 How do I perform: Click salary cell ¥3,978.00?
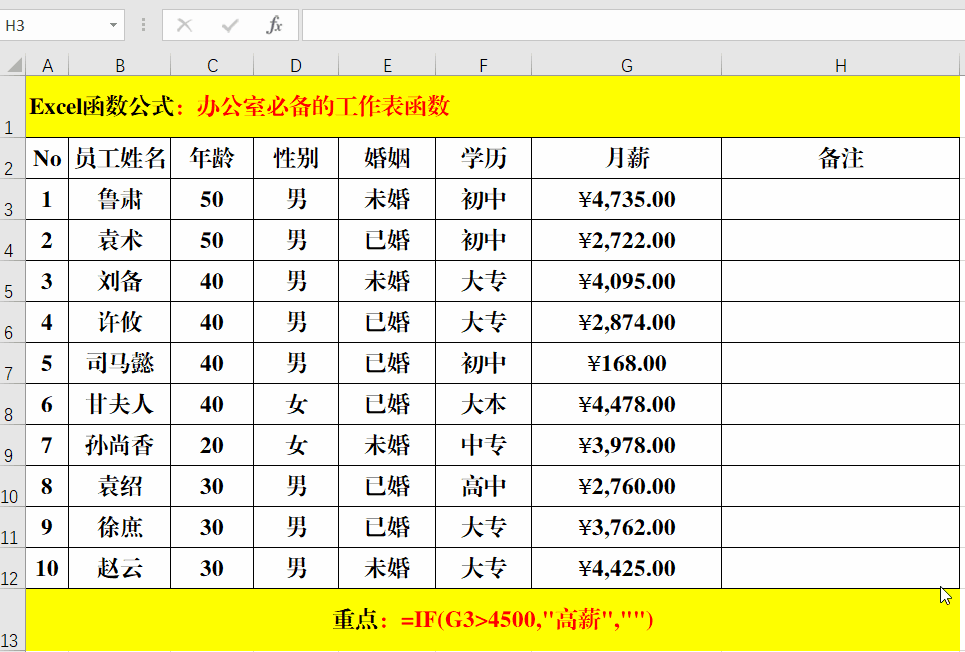coord(627,445)
